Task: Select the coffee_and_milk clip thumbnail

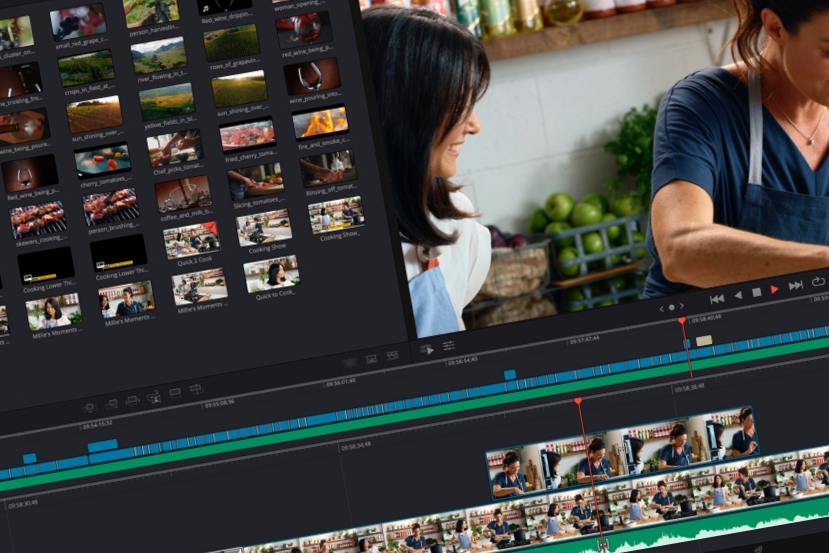Action: coord(183,194)
